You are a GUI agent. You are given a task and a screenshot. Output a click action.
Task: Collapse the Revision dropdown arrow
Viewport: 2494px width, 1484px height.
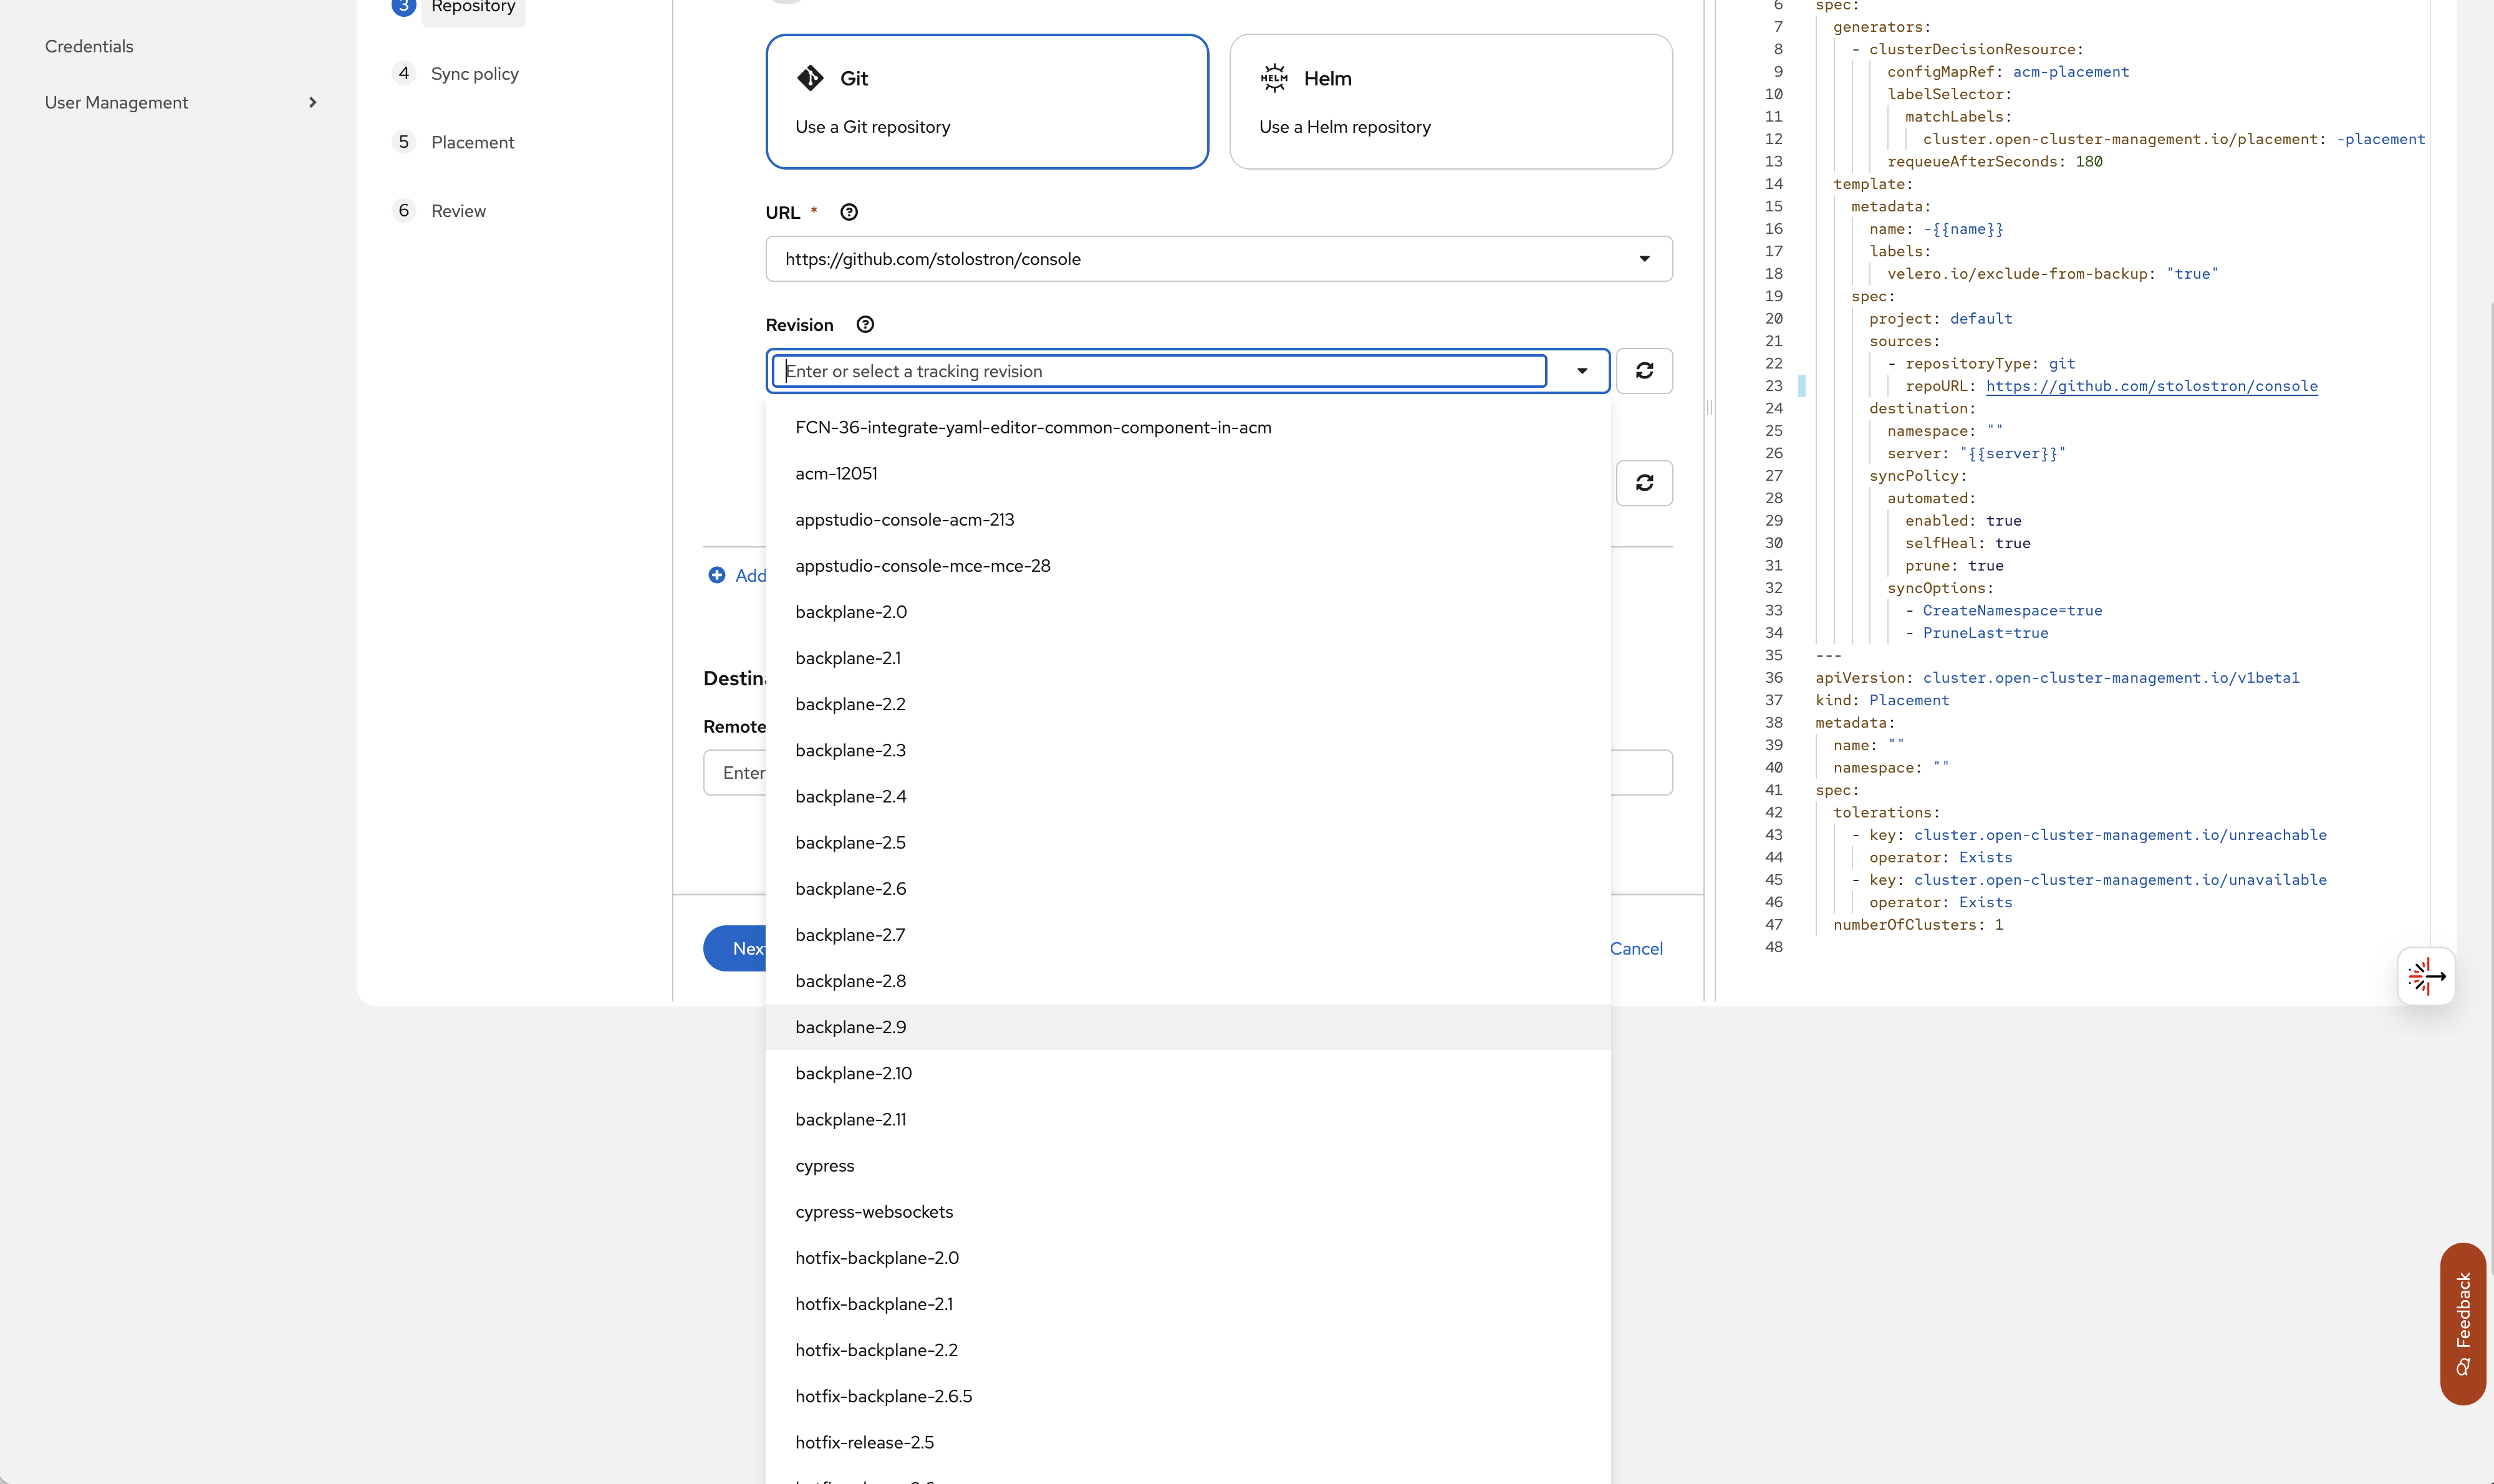coord(1582,371)
